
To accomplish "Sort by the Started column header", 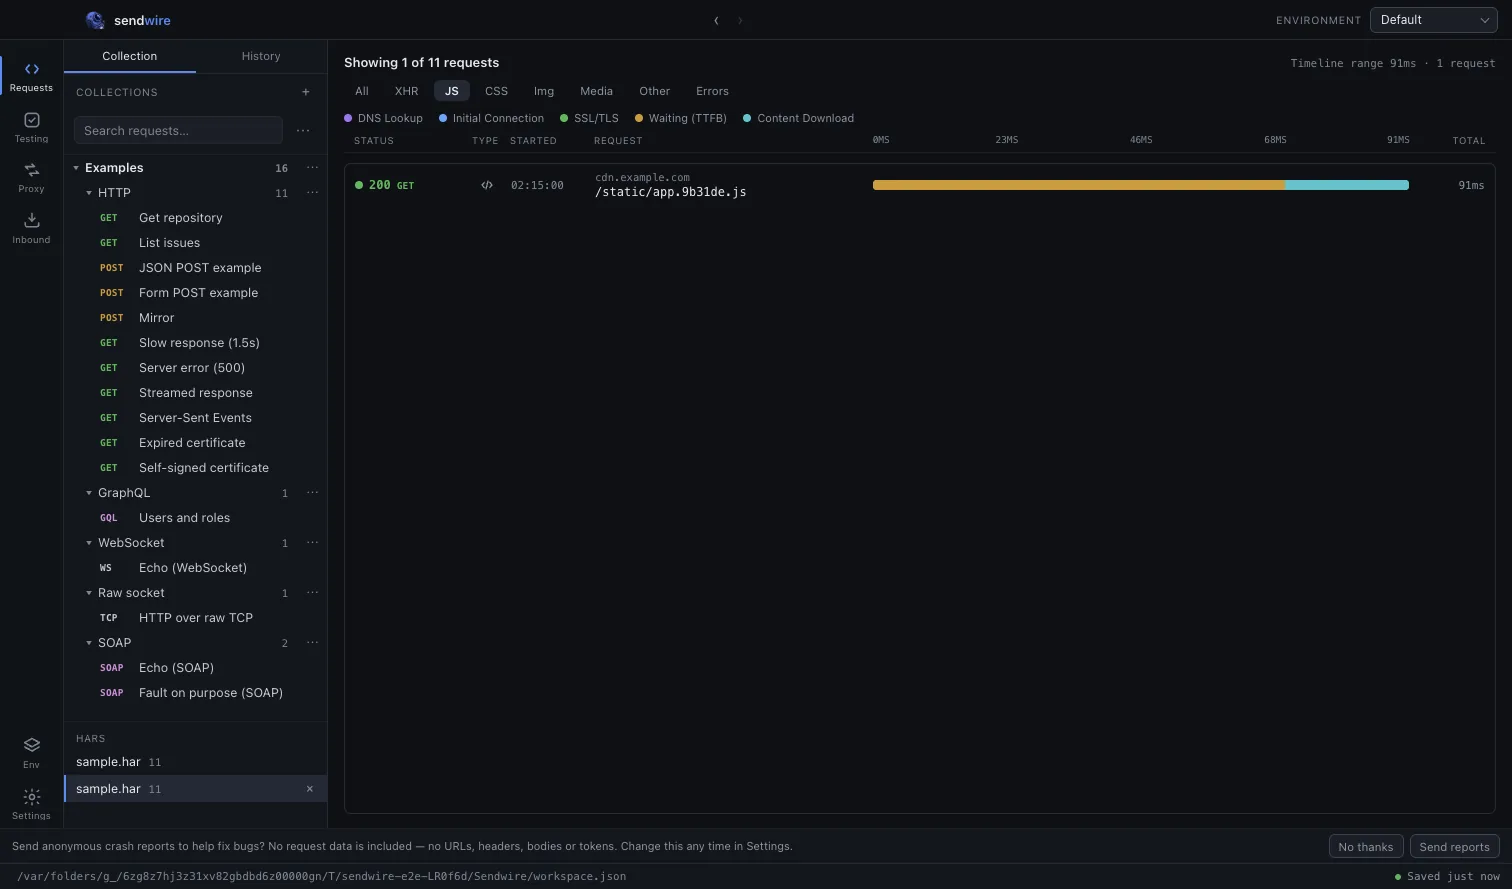I will (533, 141).
